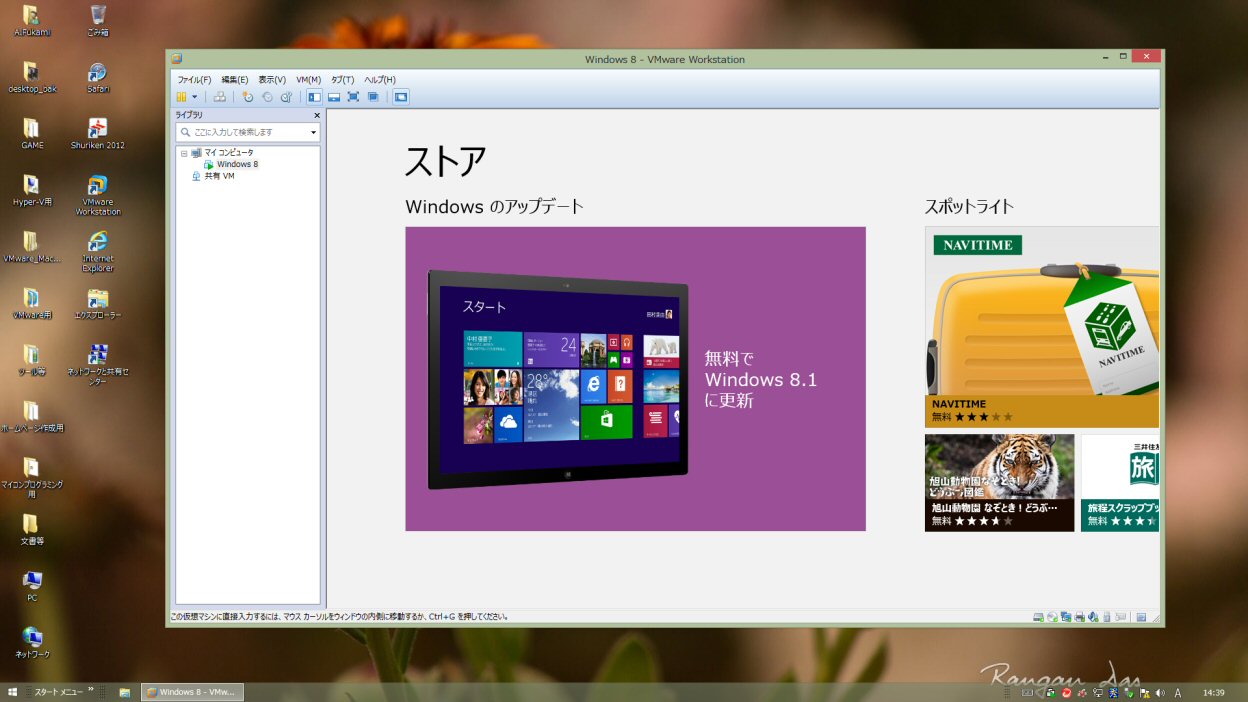The width and height of the screenshot is (1248, 702).
Task: Enter full screen mode from the toolbar
Action: (x=353, y=97)
